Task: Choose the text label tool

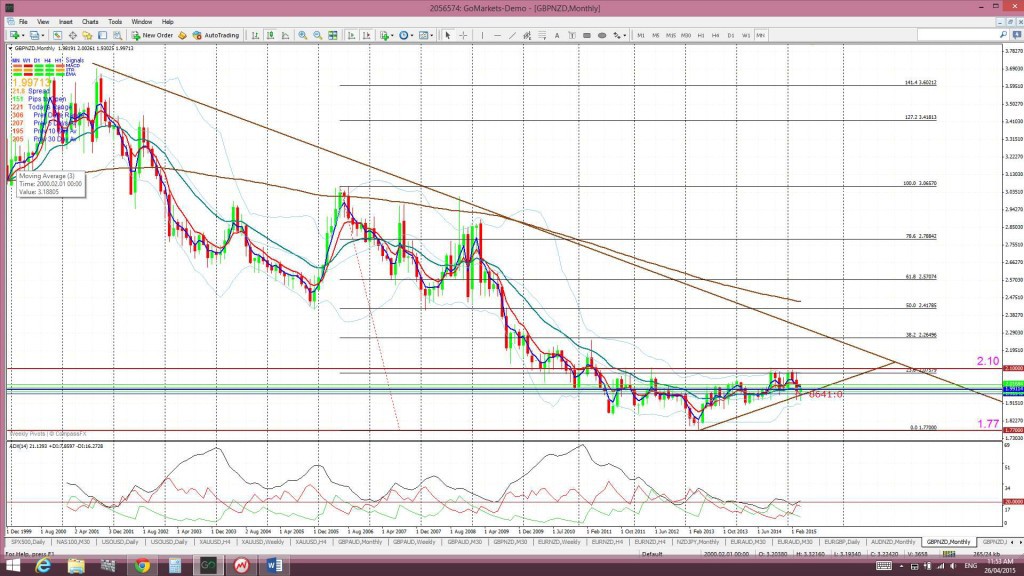Action: coord(557,35)
